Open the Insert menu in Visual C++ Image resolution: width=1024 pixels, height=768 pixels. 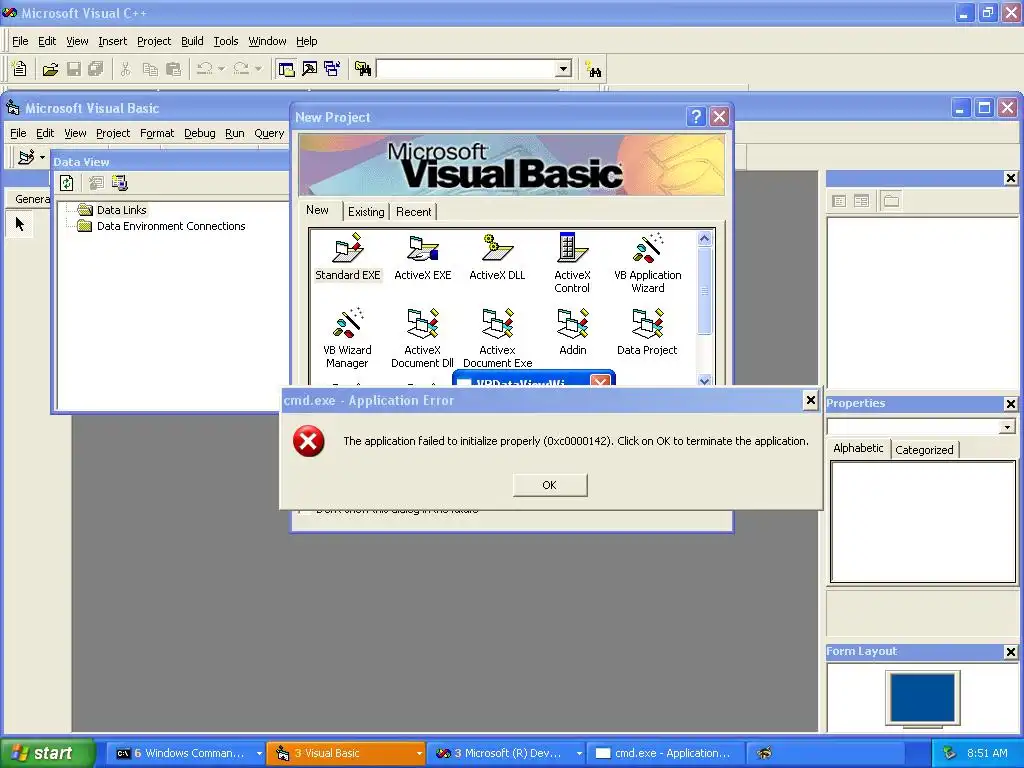[x=112, y=41]
